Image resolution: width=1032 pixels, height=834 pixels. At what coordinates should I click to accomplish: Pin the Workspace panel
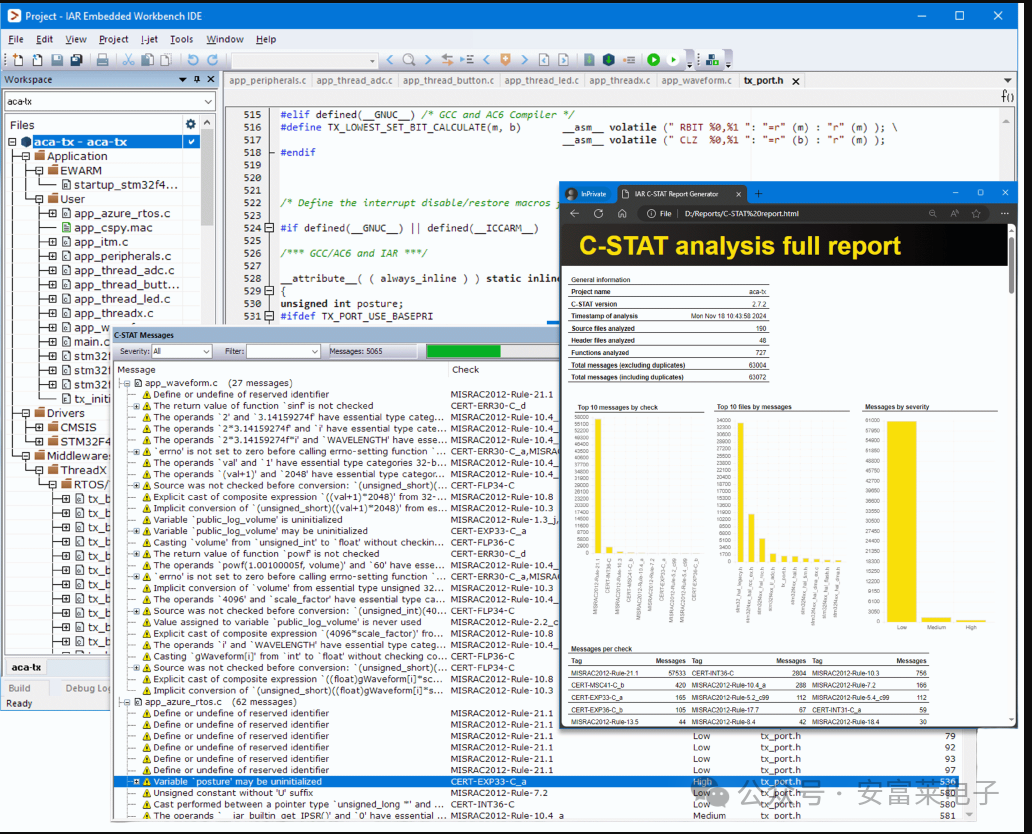coord(197,79)
